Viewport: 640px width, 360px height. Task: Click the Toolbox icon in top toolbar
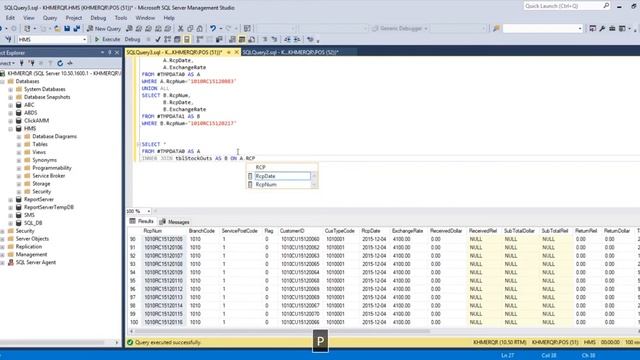612,29
